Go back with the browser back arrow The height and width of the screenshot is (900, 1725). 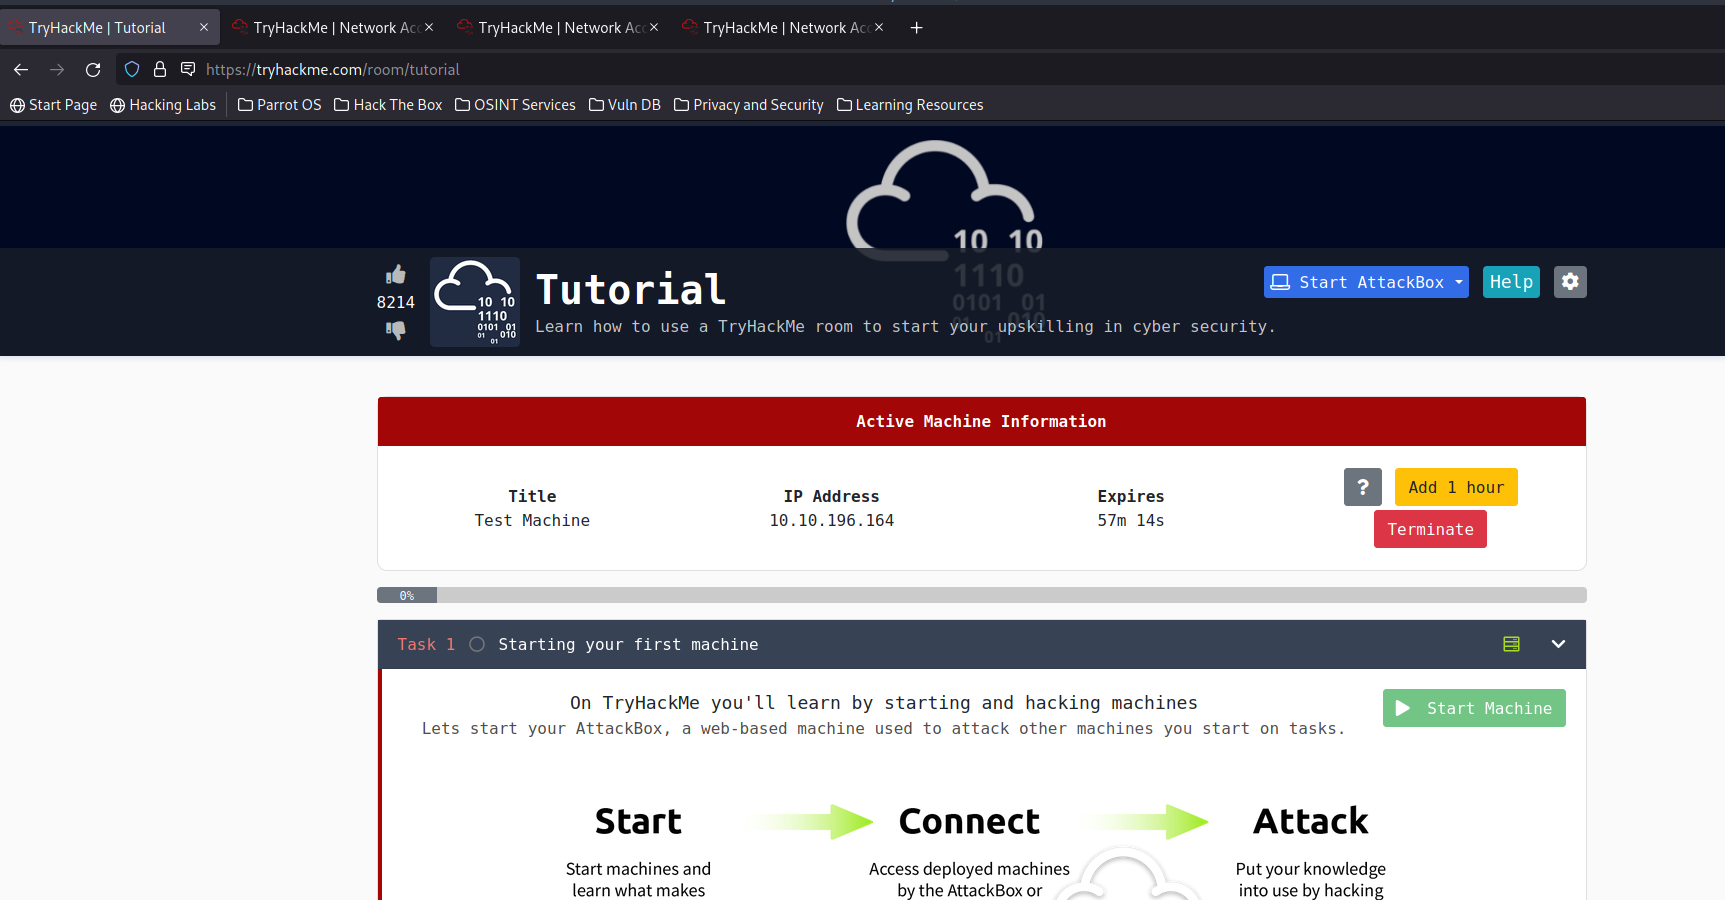21,69
